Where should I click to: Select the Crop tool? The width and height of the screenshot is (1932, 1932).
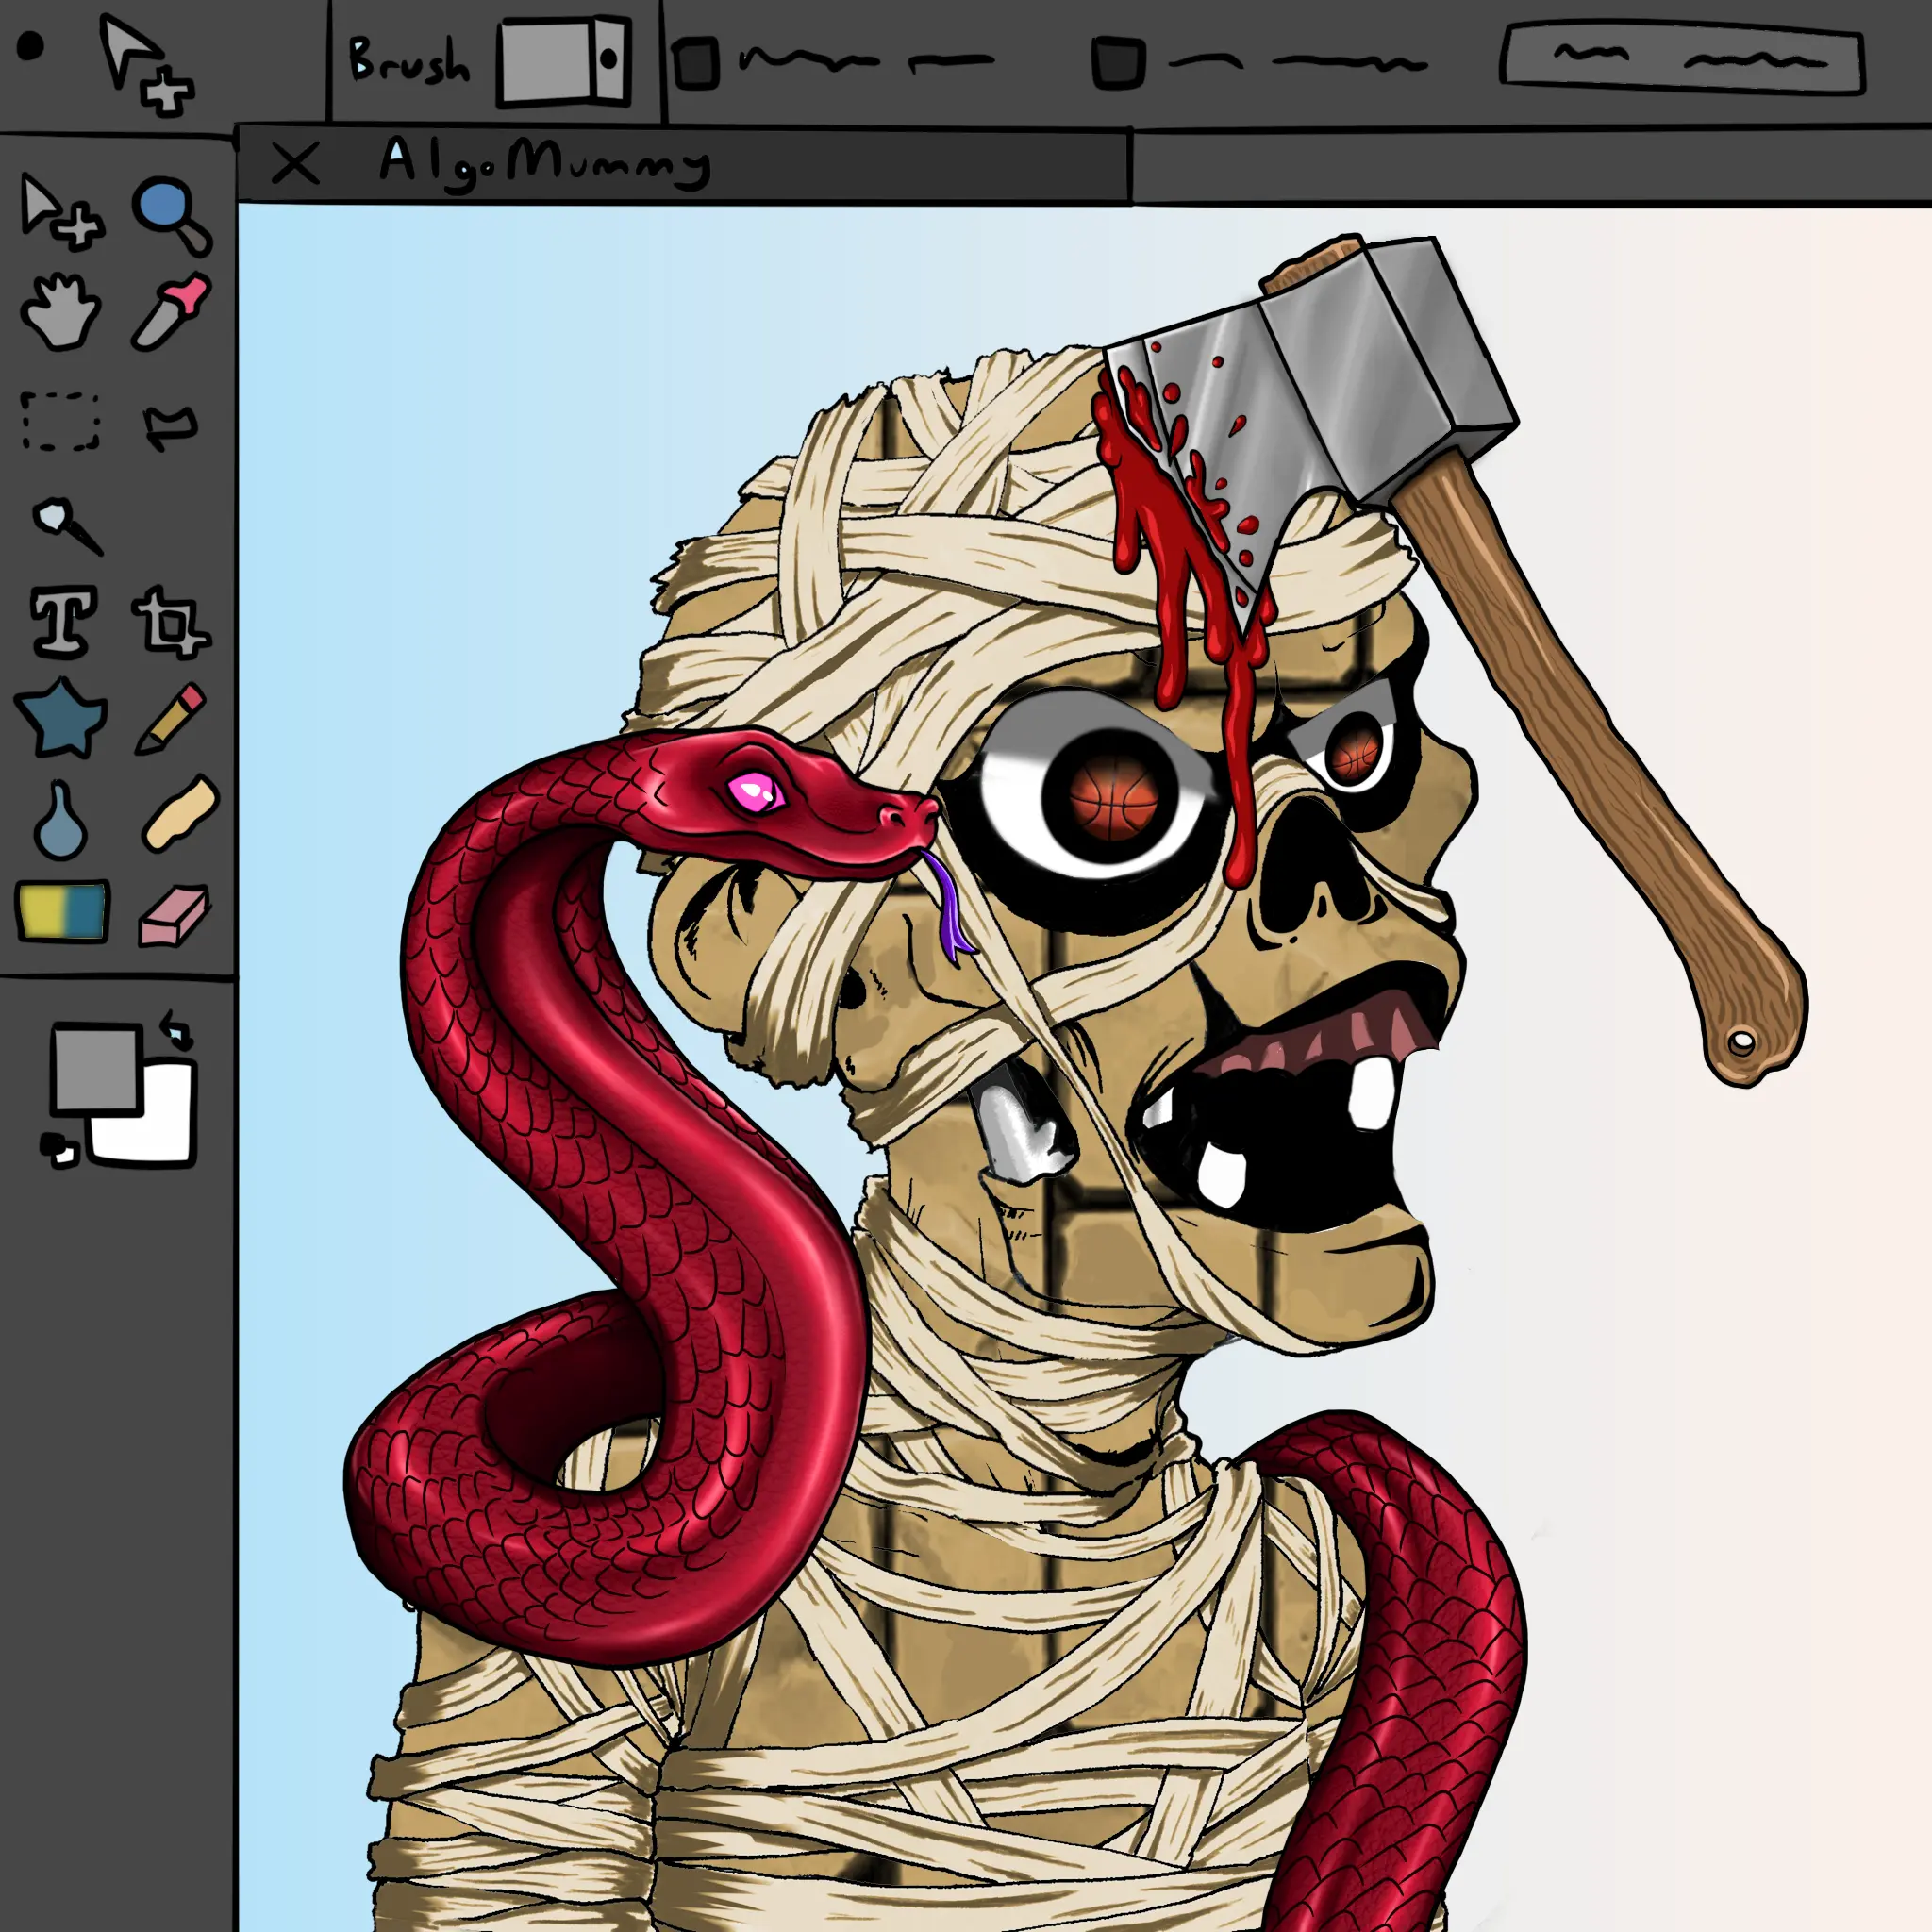(170, 623)
